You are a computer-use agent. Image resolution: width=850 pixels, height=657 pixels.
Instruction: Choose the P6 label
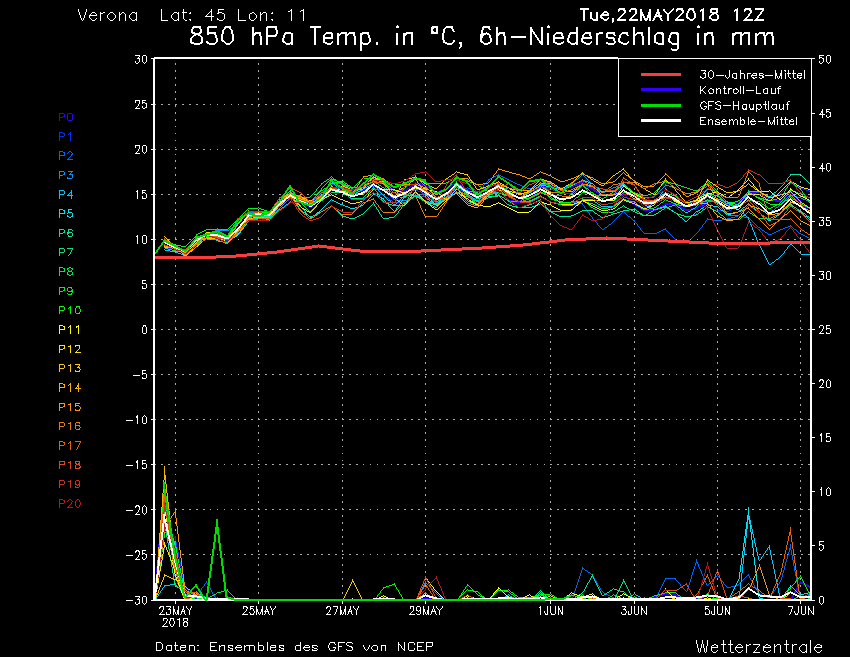(66, 233)
